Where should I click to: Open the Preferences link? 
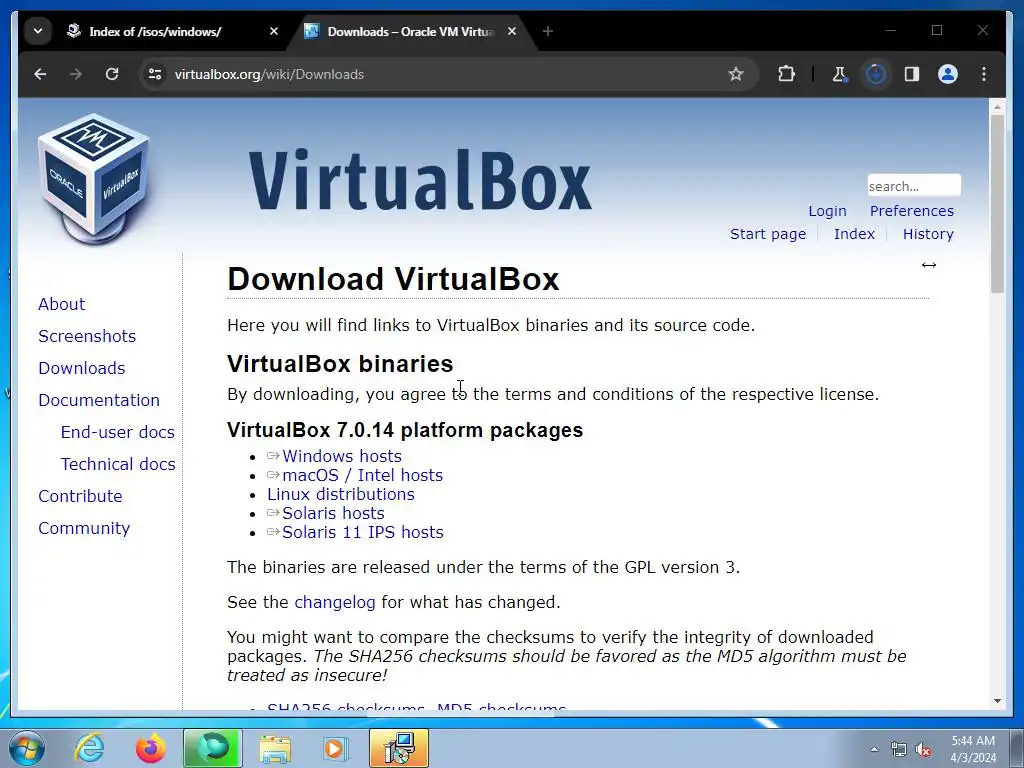tap(912, 211)
